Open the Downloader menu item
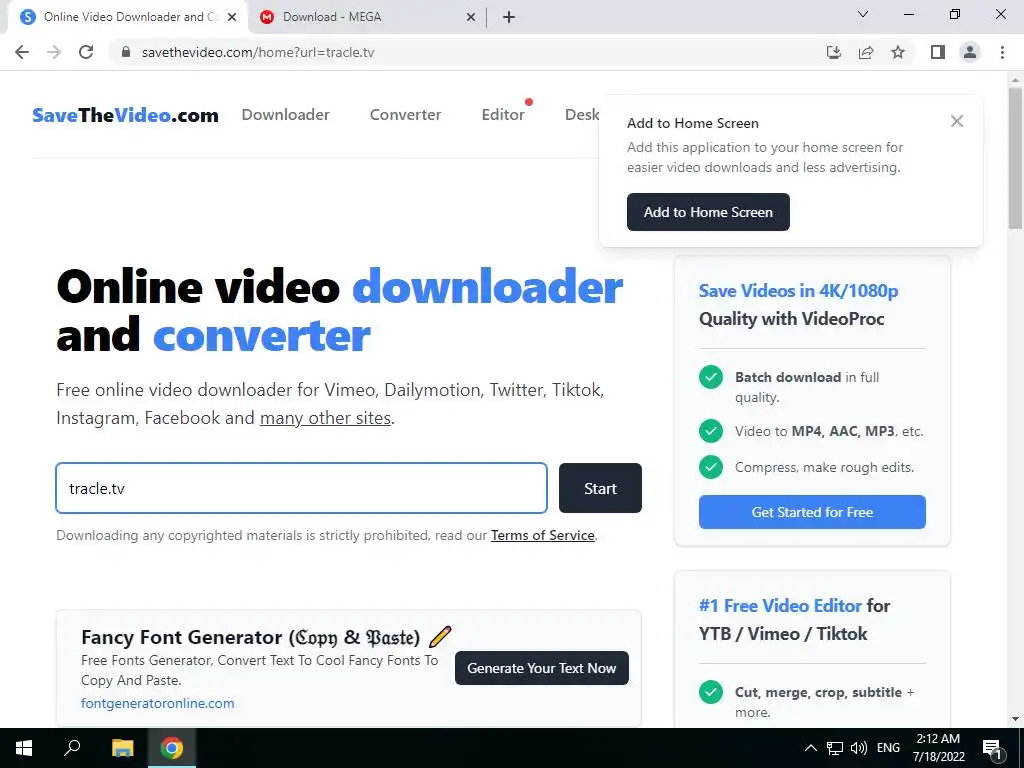The image size is (1024, 768). coord(285,114)
